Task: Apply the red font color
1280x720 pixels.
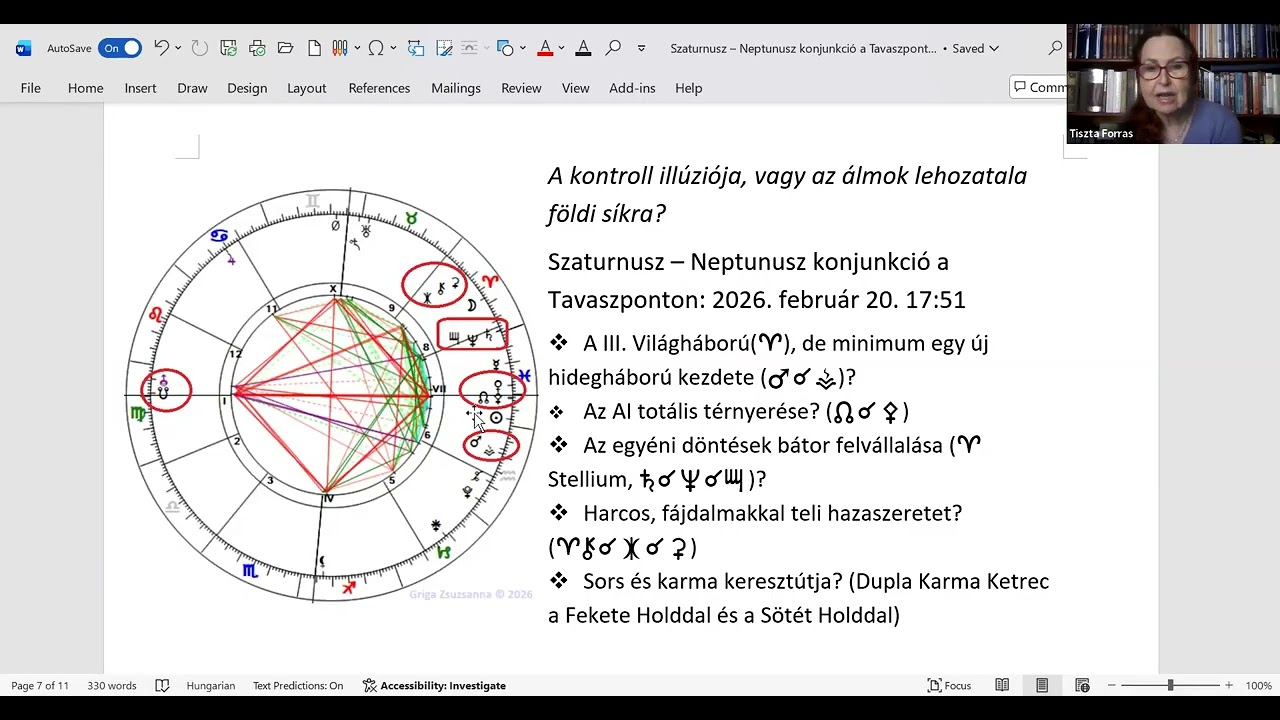Action: (x=545, y=48)
